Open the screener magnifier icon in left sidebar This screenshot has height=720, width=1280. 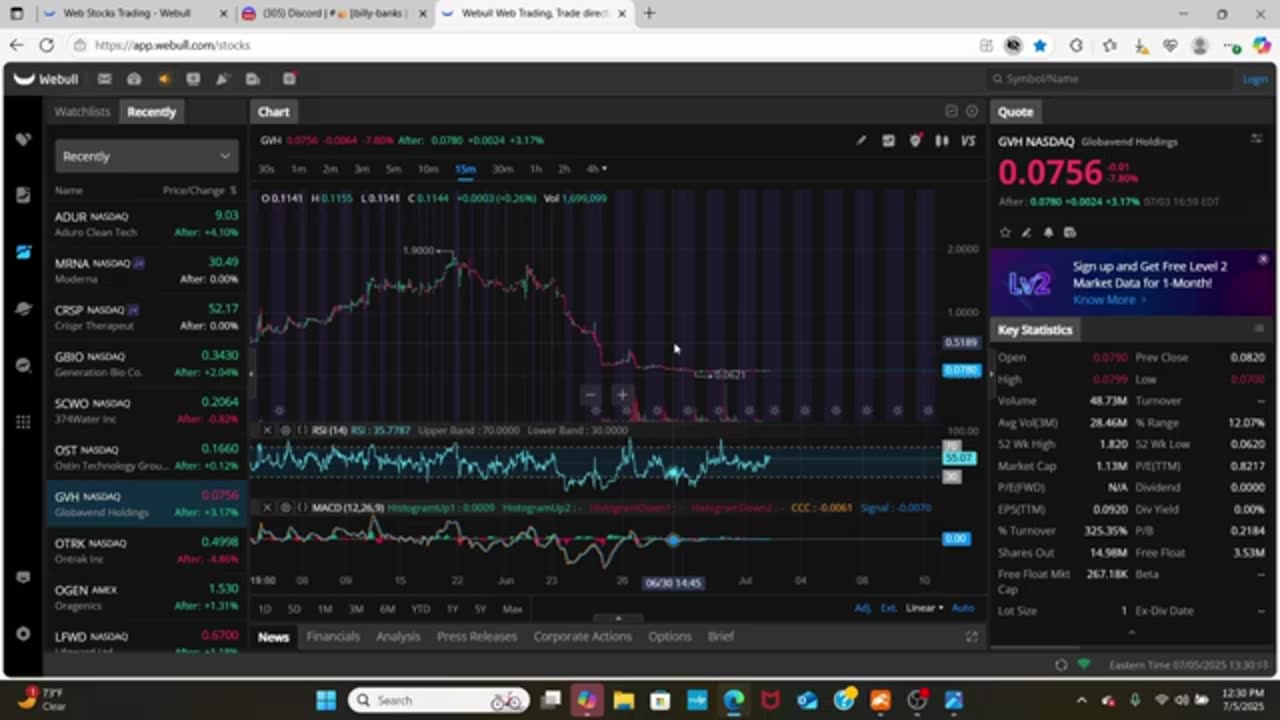[24, 365]
